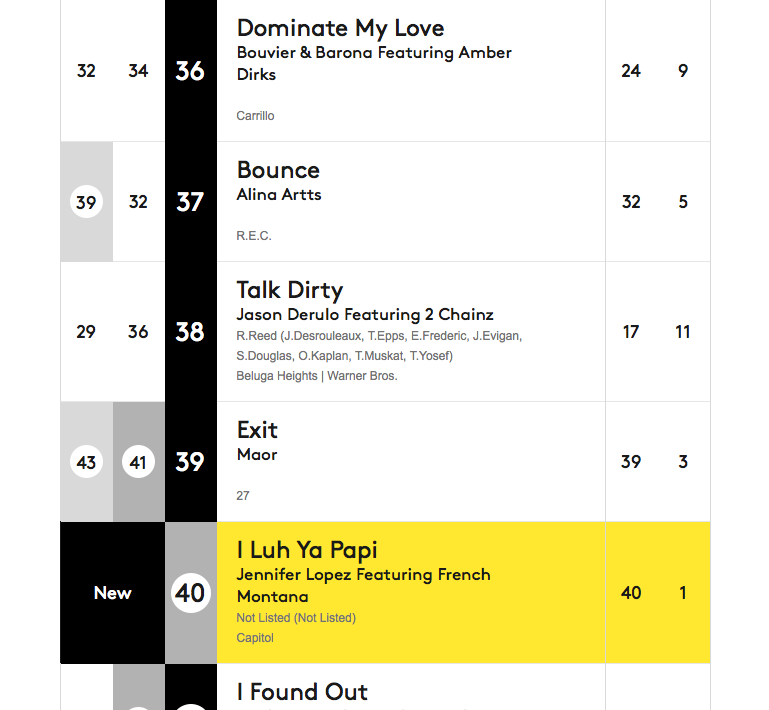Click the circled 43 badge in Exit row
769x710 pixels.
[x=86, y=462]
